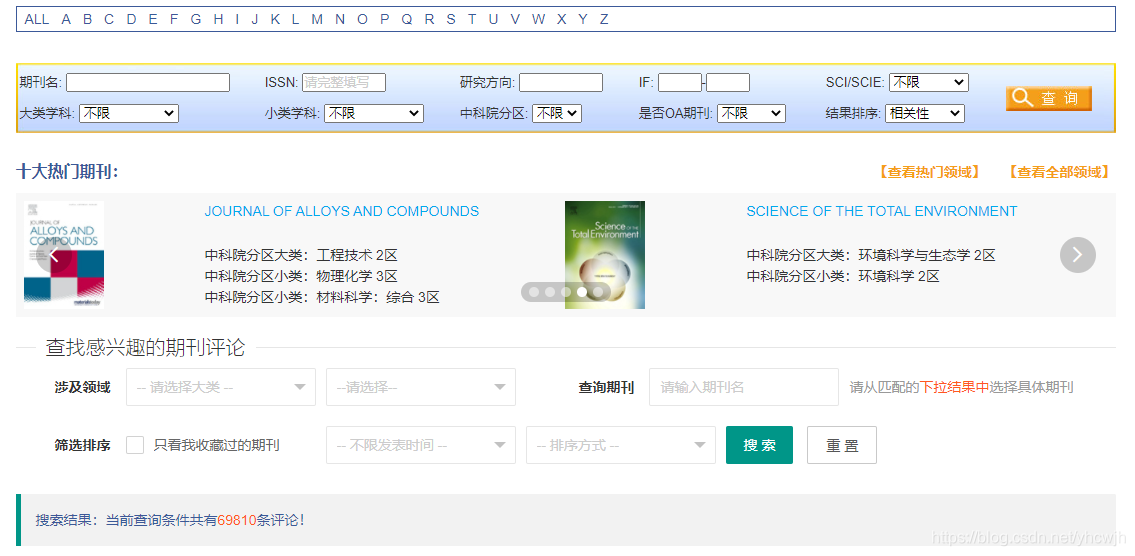The image size is (1135, 556).
Task: Filter journals by ALL letters
Action: pos(37,20)
